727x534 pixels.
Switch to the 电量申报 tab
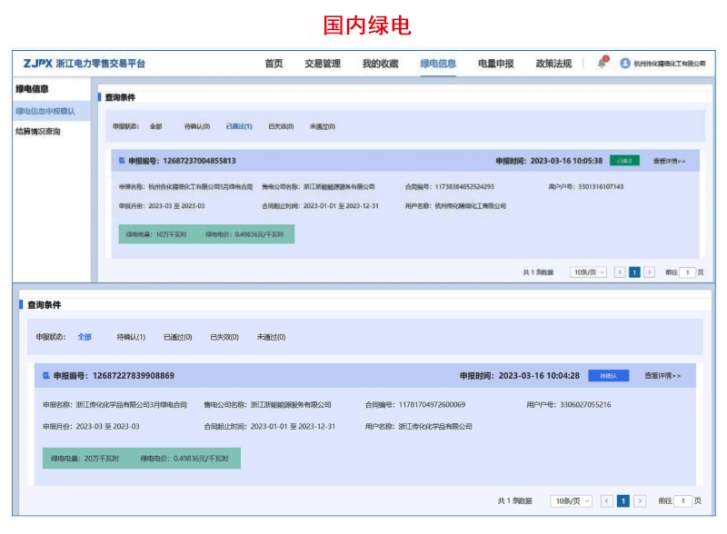click(495, 63)
